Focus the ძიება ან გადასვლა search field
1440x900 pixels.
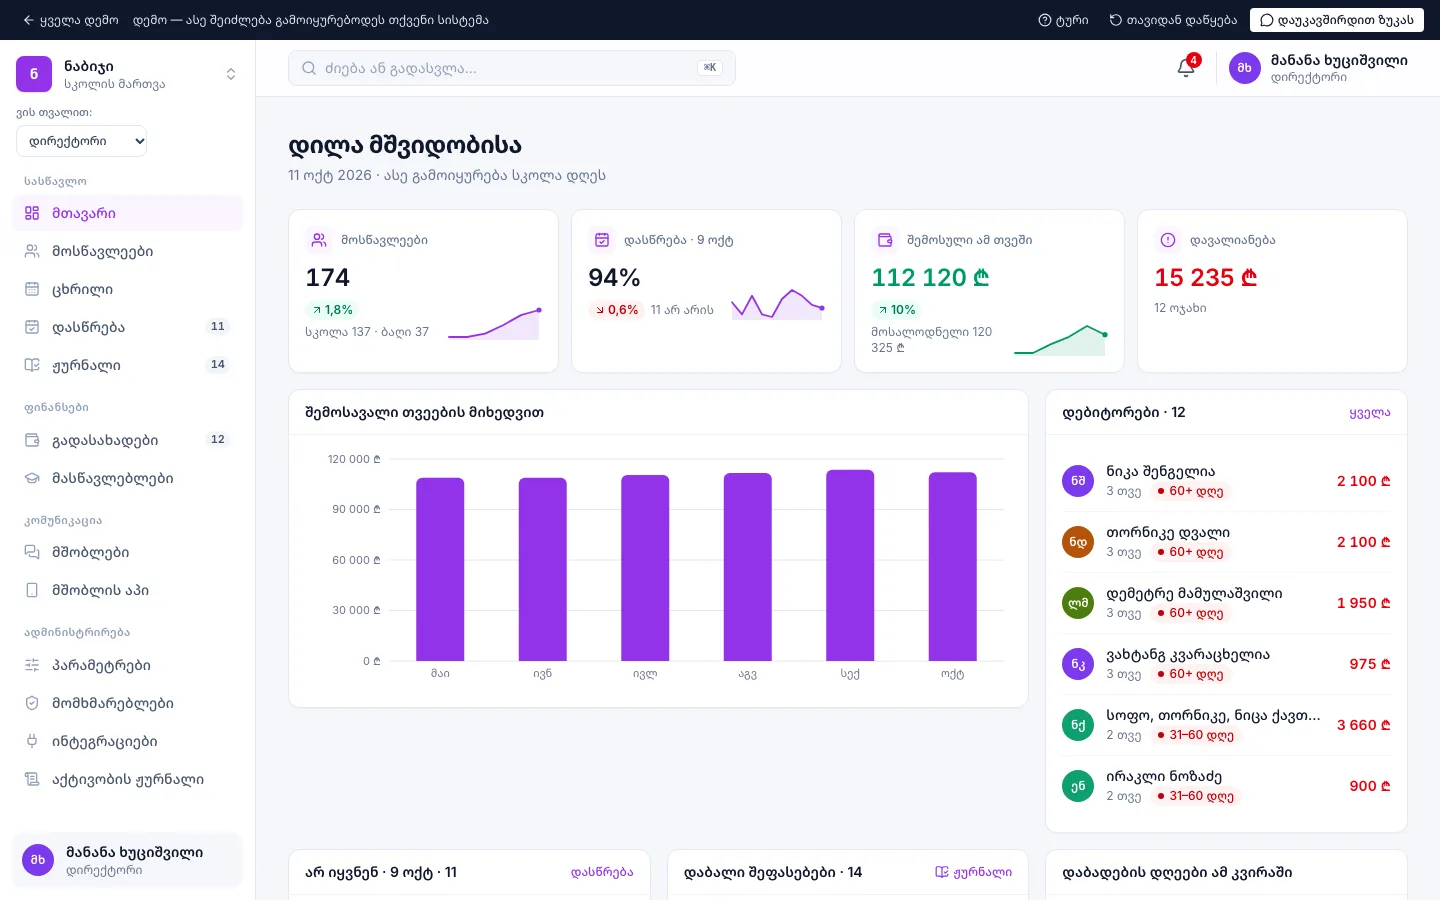click(512, 68)
